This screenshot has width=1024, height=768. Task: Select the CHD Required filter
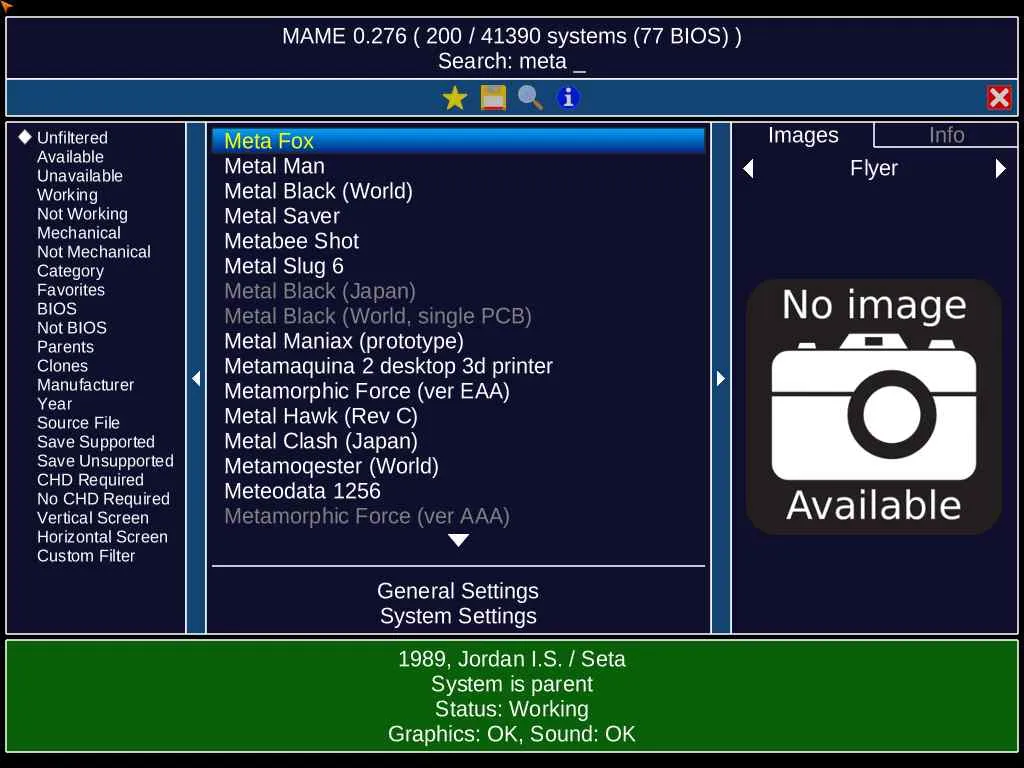click(90, 479)
